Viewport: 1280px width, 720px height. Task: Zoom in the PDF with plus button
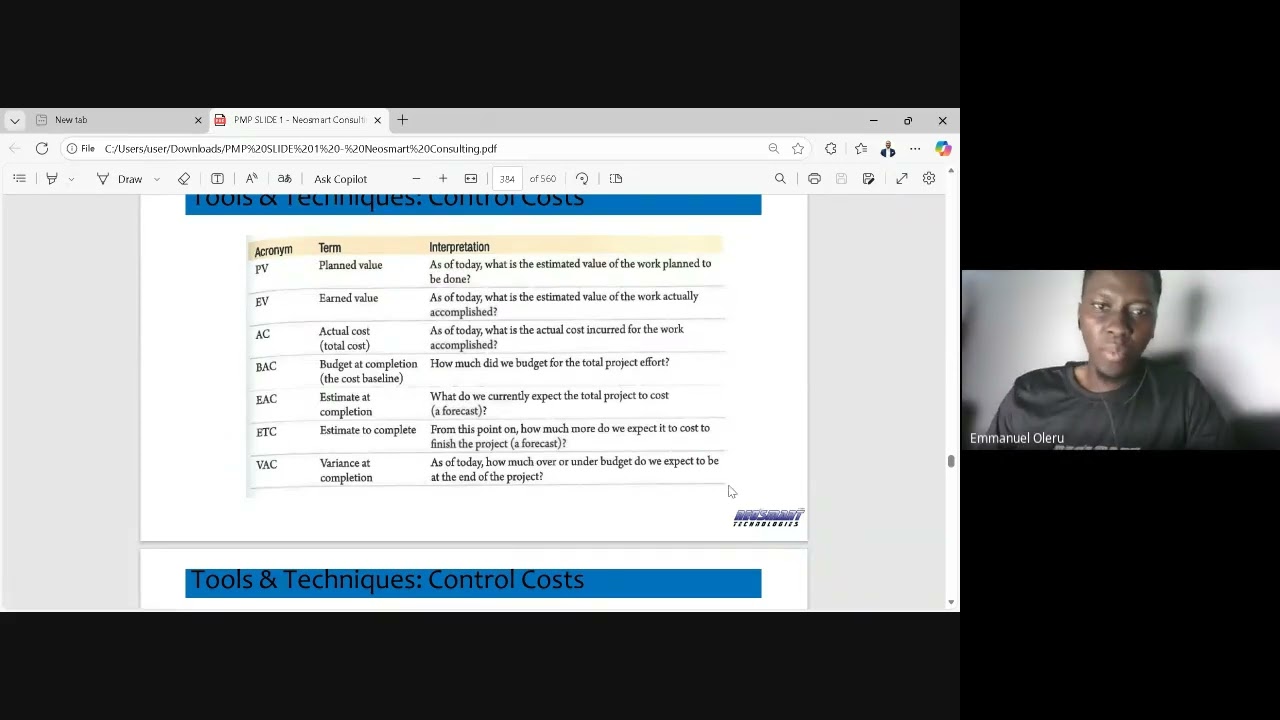pos(443,179)
